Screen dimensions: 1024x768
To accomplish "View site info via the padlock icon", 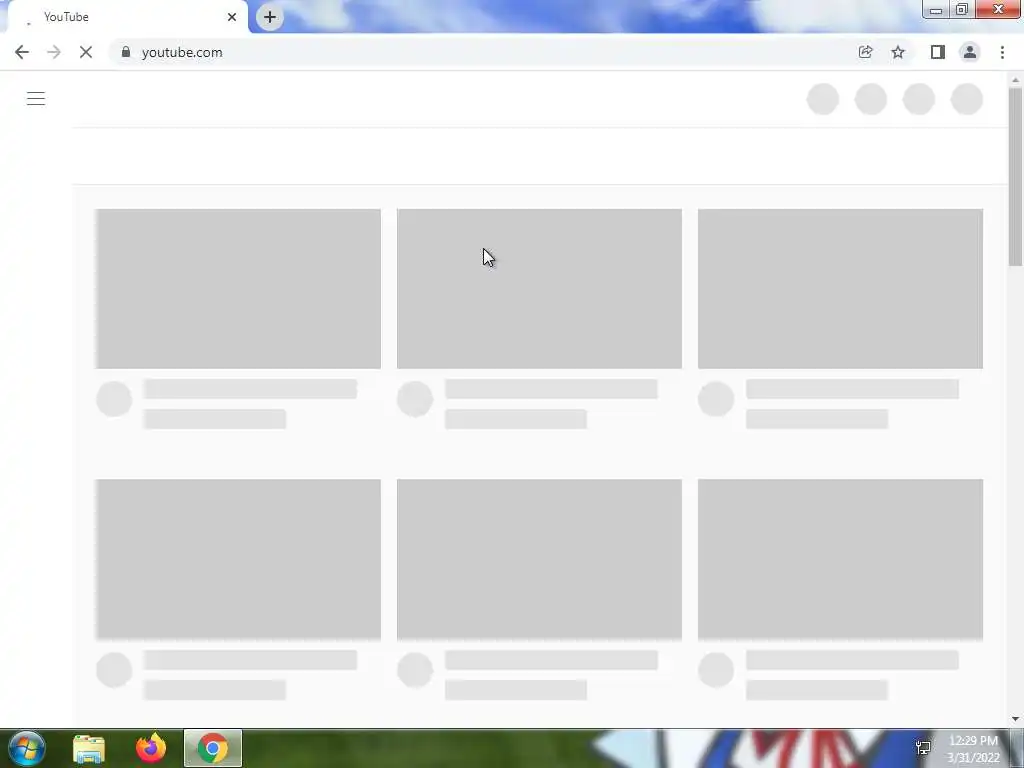I will tap(126, 52).
